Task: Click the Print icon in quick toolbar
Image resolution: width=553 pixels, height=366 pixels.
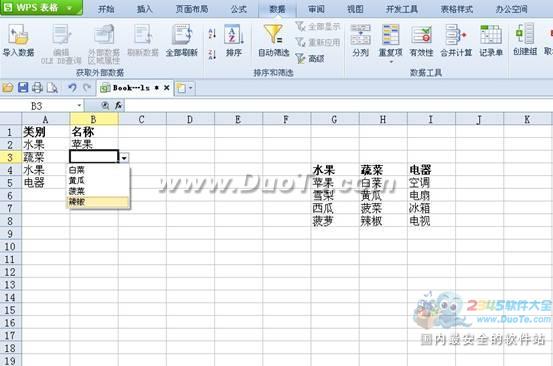Action: [37, 87]
